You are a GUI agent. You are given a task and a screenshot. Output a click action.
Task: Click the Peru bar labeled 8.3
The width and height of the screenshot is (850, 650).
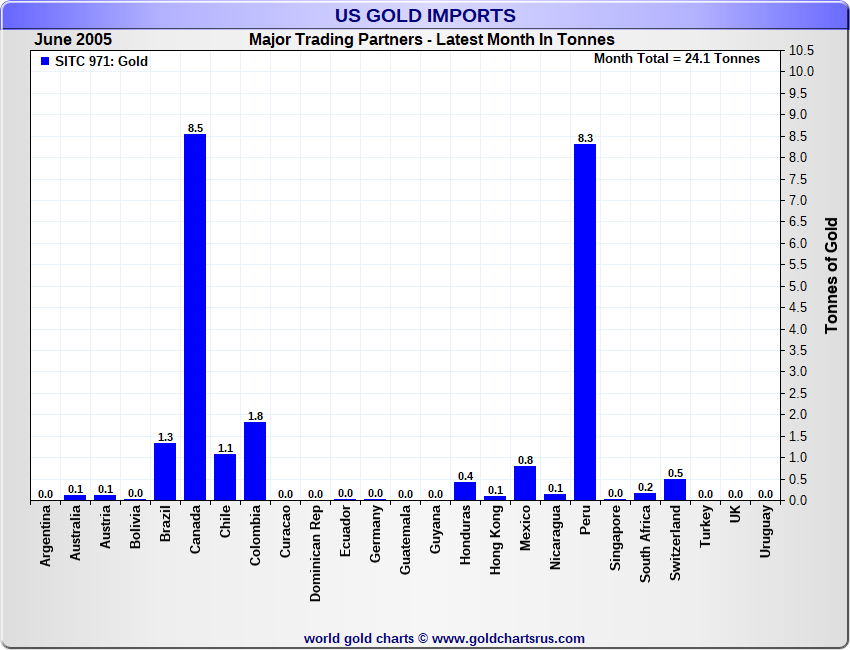(x=585, y=322)
